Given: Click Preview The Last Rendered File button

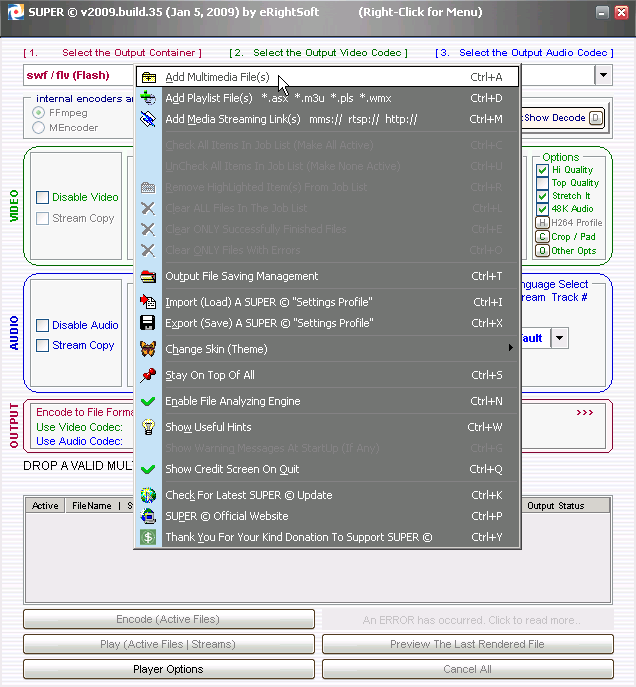Looking at the screenshot, I should pos(467,644).
